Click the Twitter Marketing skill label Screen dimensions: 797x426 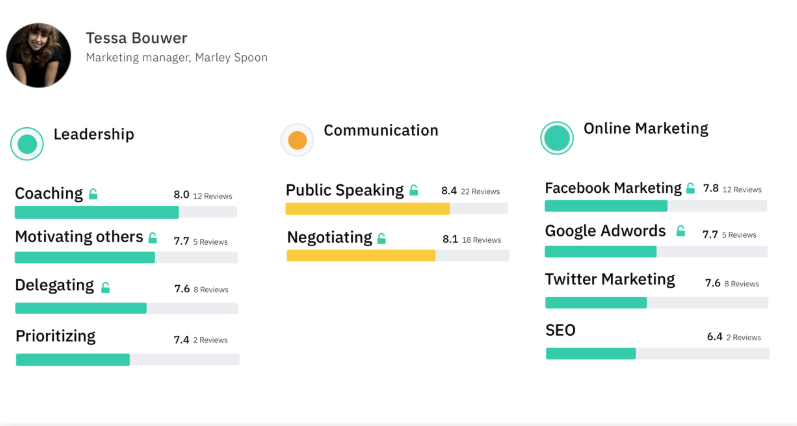[x=610, y=279]
